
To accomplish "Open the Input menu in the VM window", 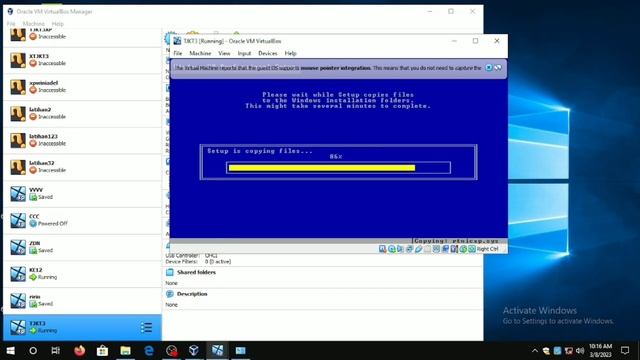I will coord(244,53).
